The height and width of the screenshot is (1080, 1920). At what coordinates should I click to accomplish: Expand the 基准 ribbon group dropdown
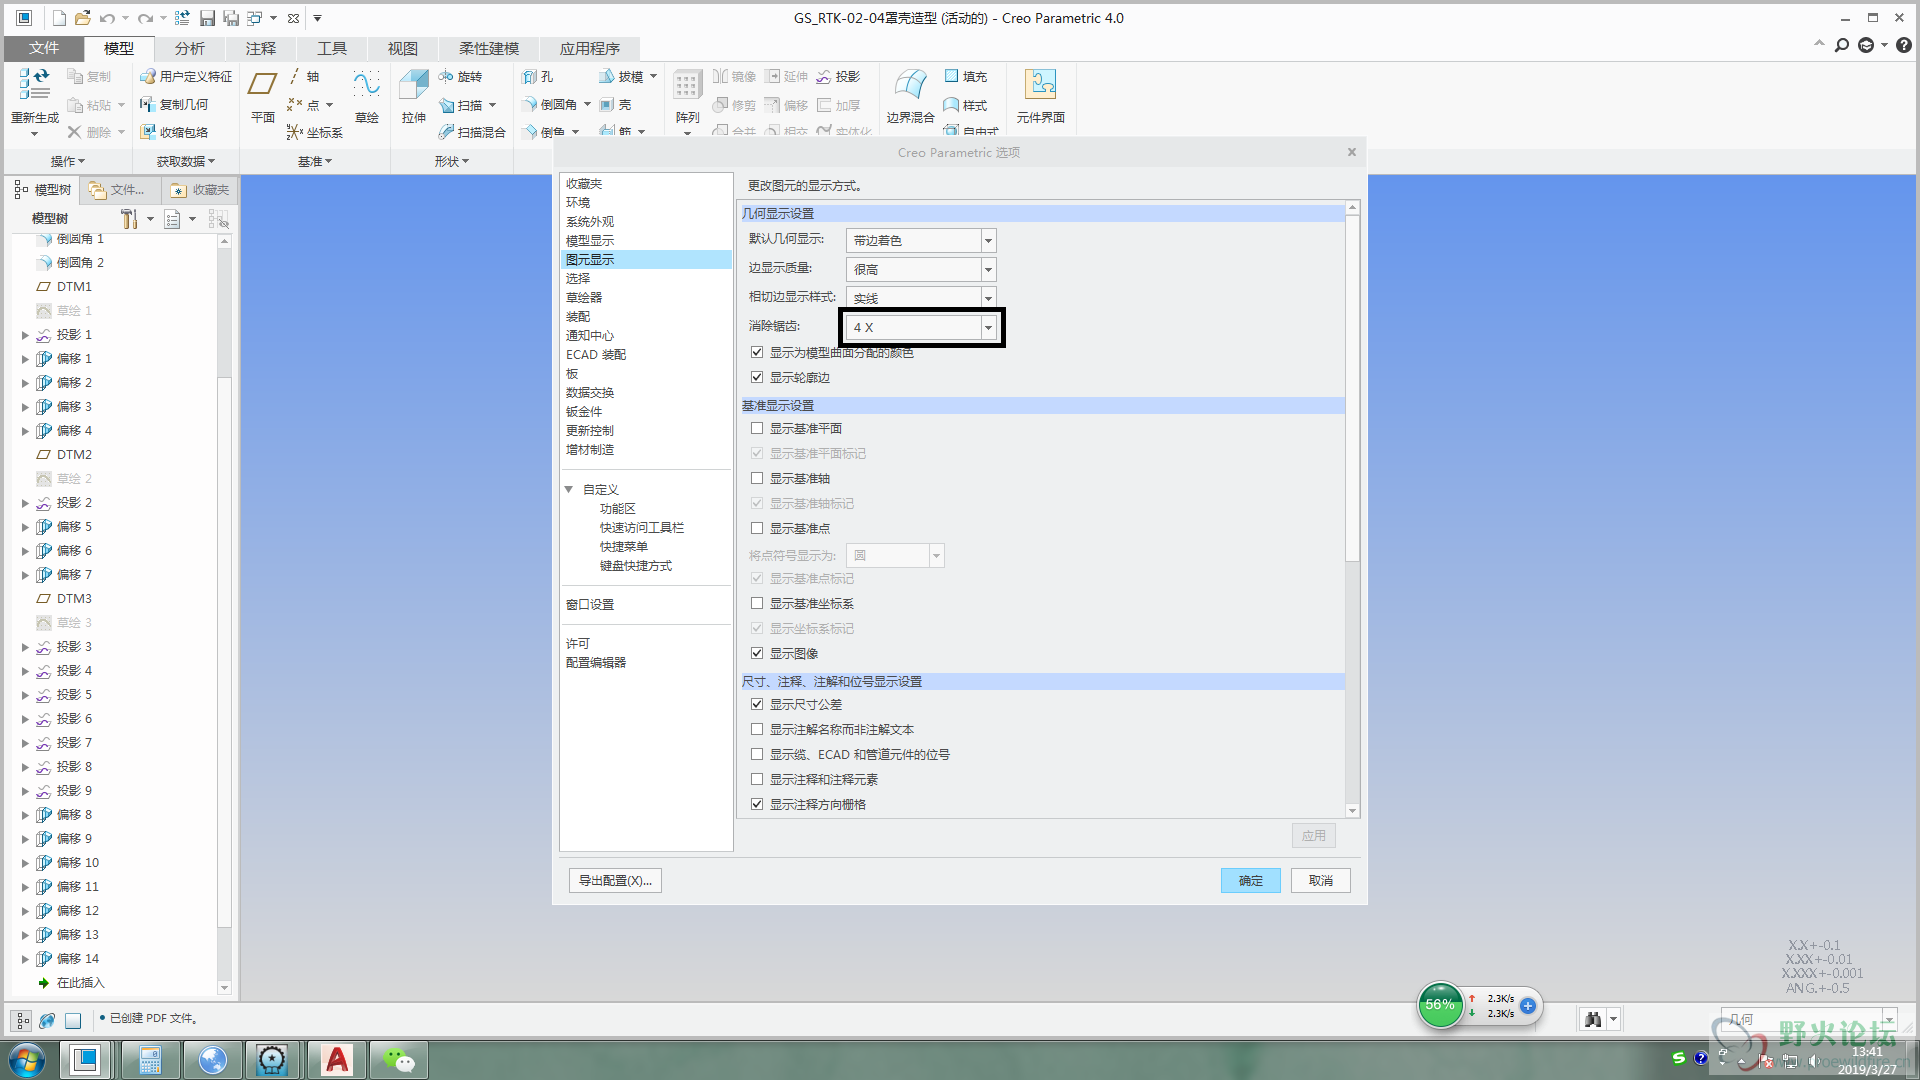[x=315, y=161]
